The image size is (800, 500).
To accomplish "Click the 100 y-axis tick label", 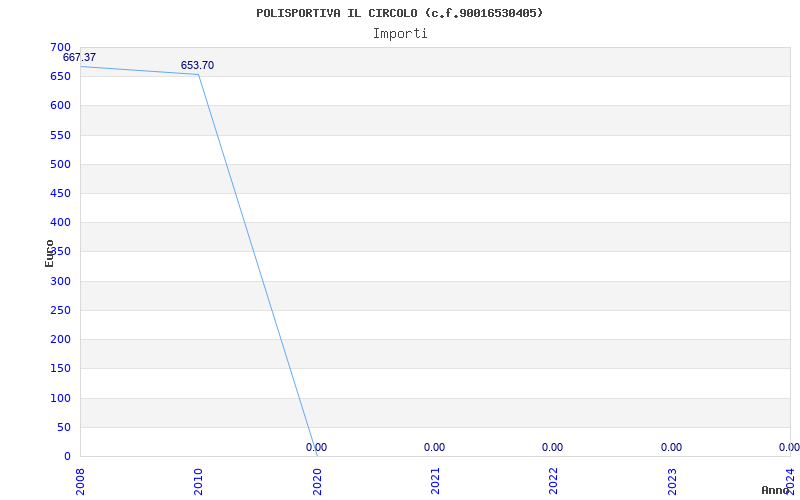I will 60,398.
